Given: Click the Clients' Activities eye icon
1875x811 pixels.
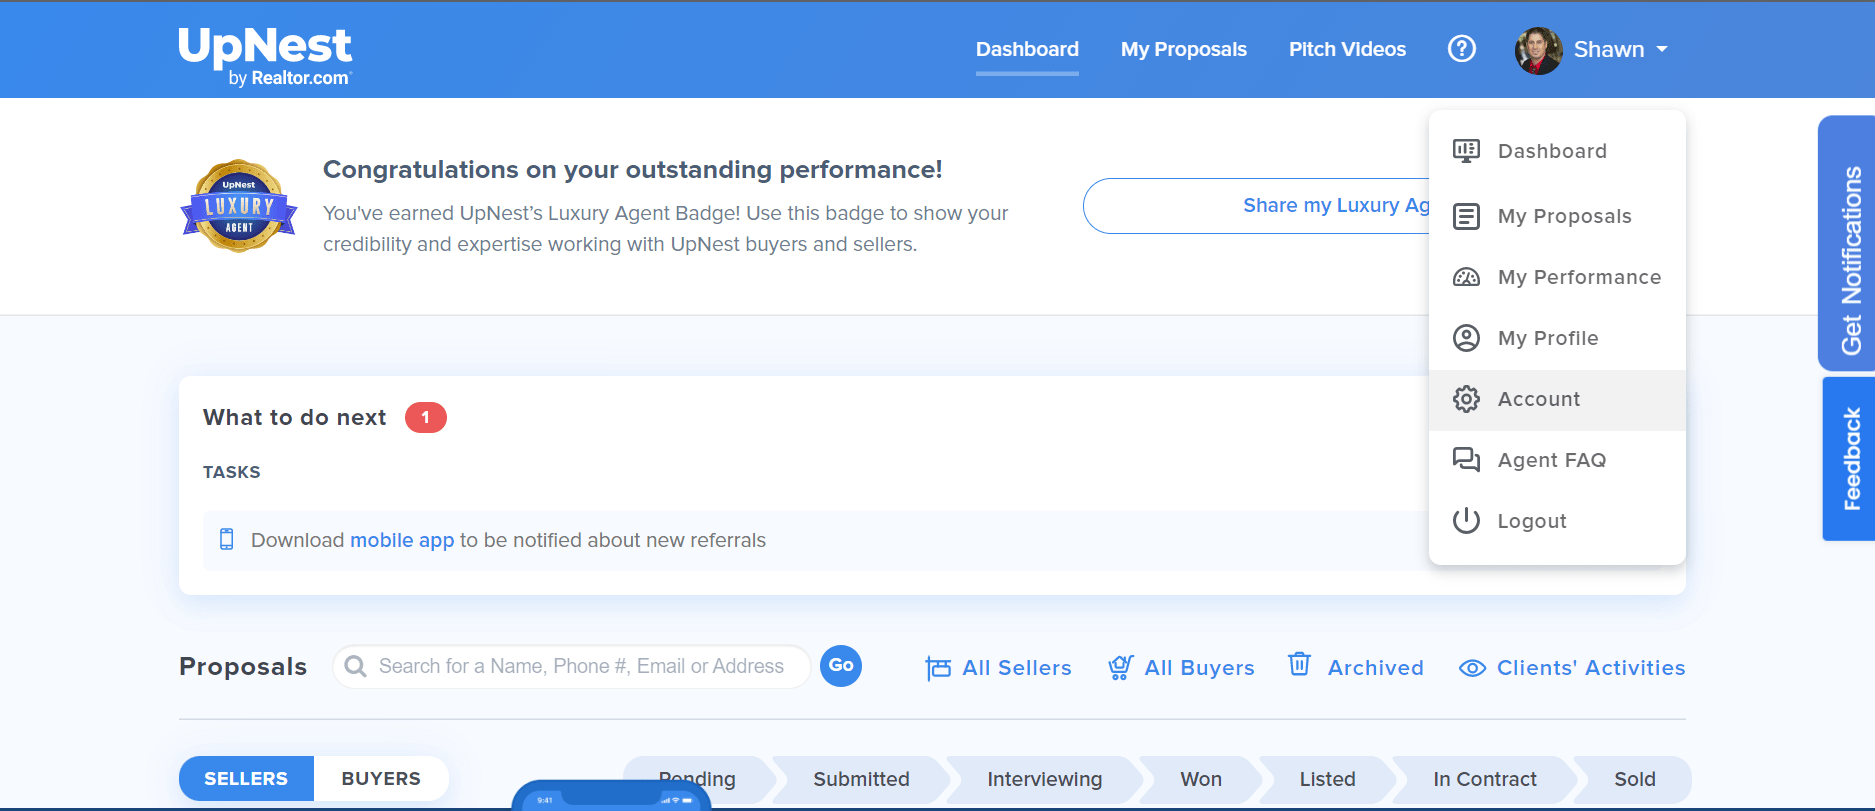Looking at the screenshot, I should (1472, 668).
